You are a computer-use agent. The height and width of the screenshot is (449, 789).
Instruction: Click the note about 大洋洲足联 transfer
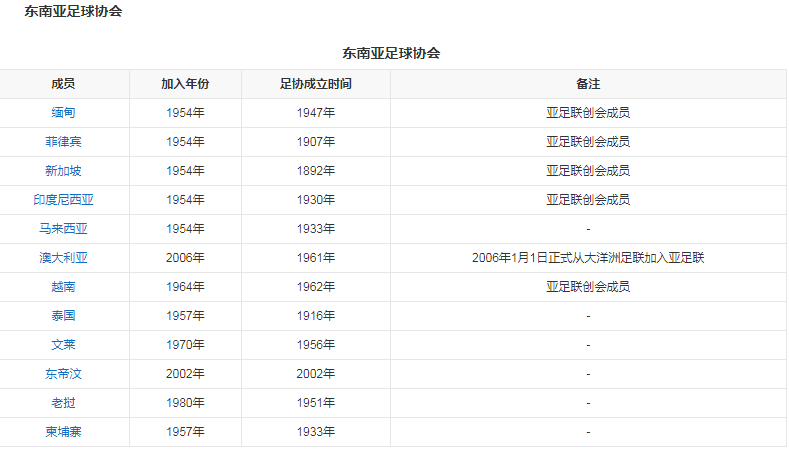(x=588, y=258)
